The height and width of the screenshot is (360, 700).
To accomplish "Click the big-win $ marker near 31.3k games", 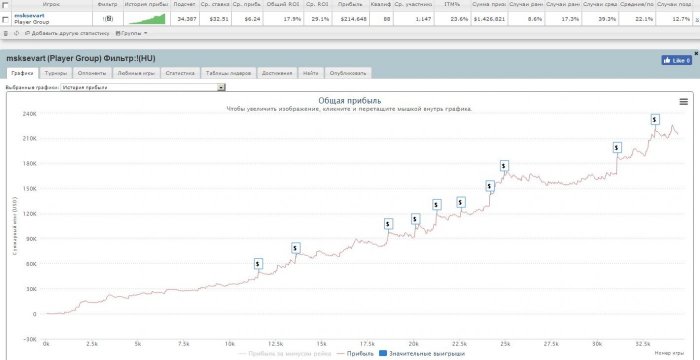I will pos(617,147).
